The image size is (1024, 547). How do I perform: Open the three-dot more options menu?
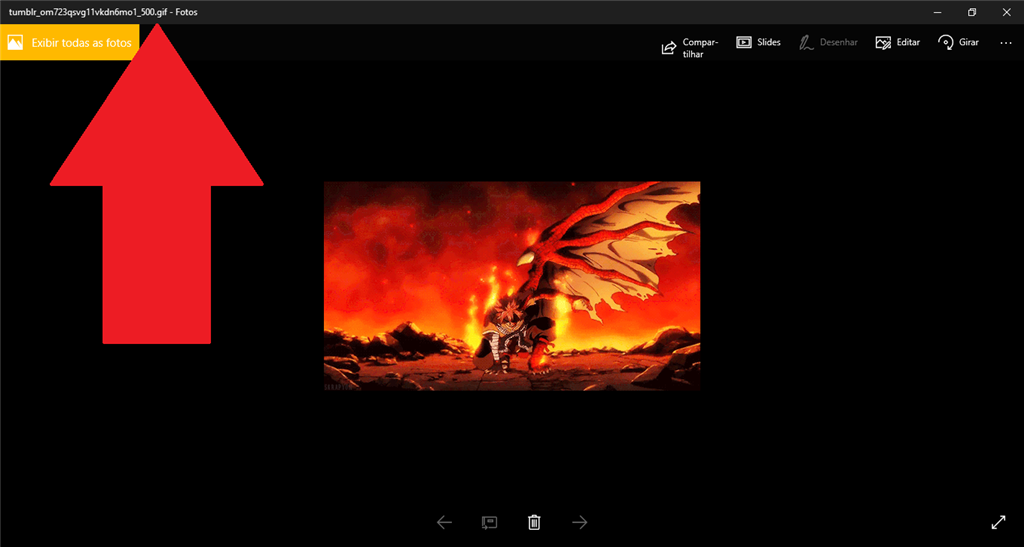click(1005, 42)
